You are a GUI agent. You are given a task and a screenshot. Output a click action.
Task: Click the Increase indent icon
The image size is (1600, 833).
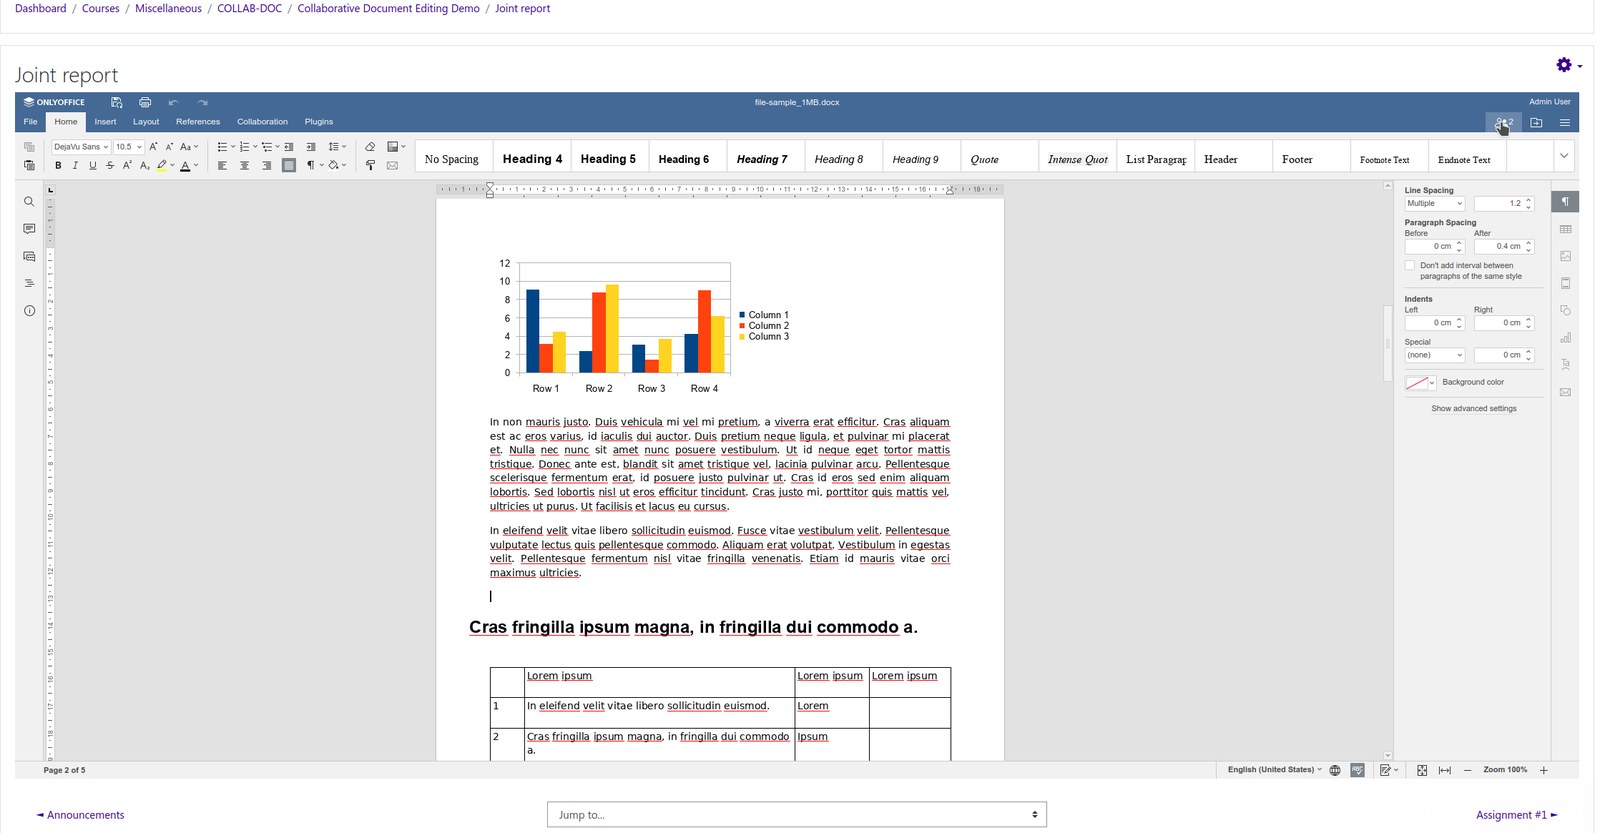pyautogui.click(x=311, y=147)
